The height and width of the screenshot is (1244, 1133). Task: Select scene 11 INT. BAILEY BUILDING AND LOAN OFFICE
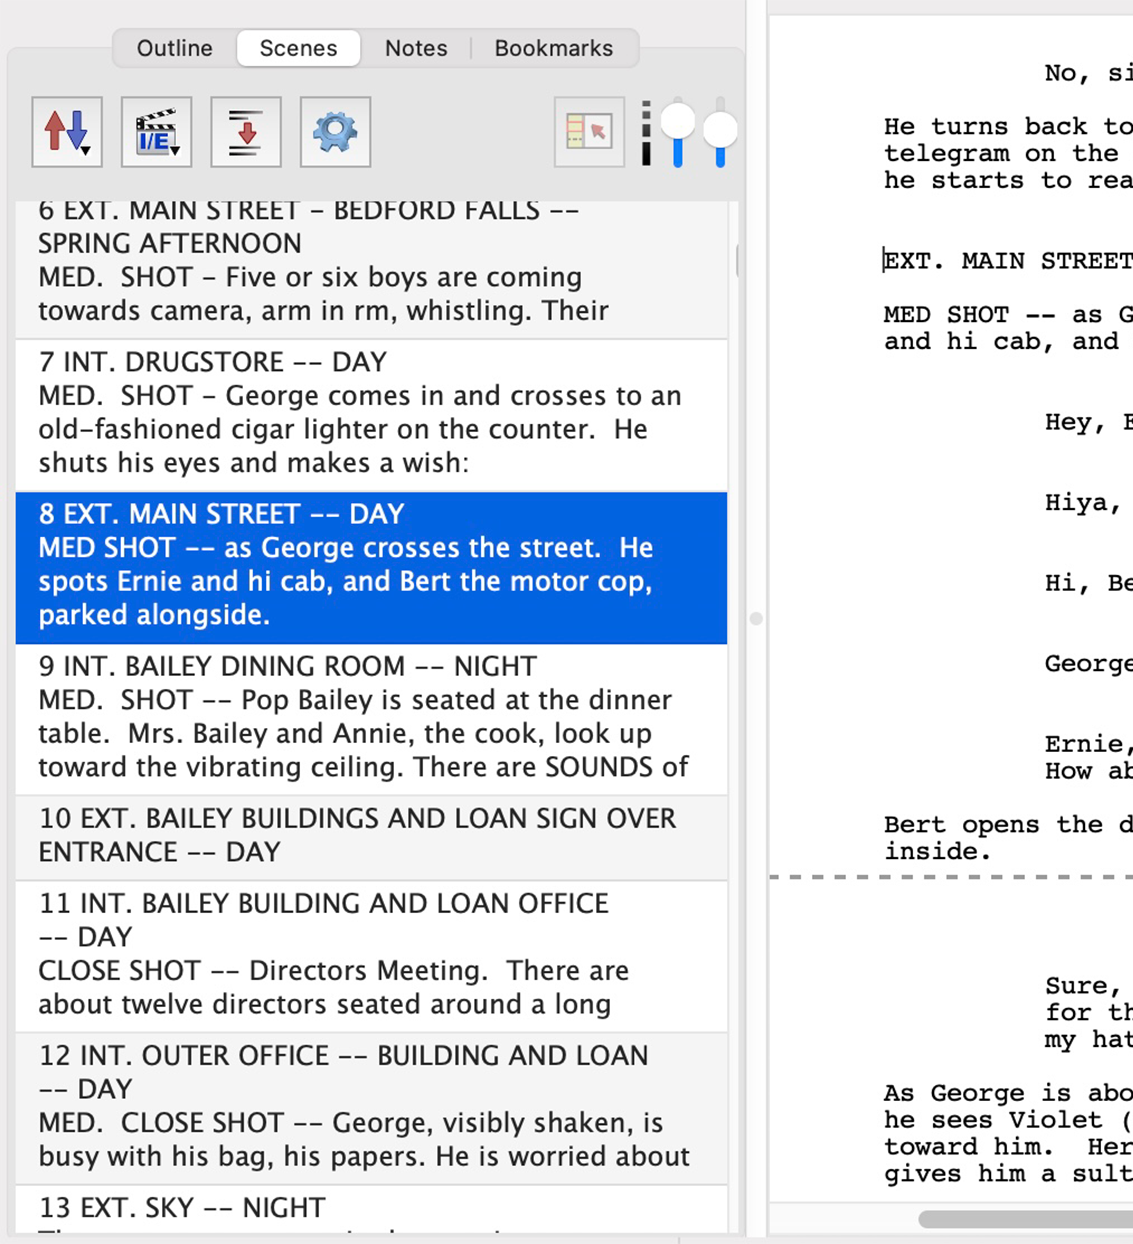click(x=371, y=956)
